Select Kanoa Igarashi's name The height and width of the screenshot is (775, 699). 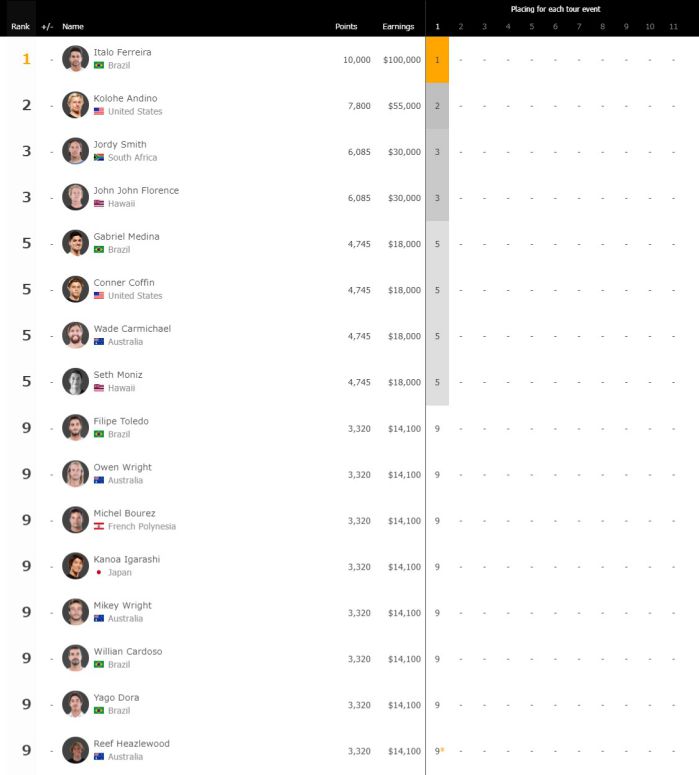pos(127,559)
